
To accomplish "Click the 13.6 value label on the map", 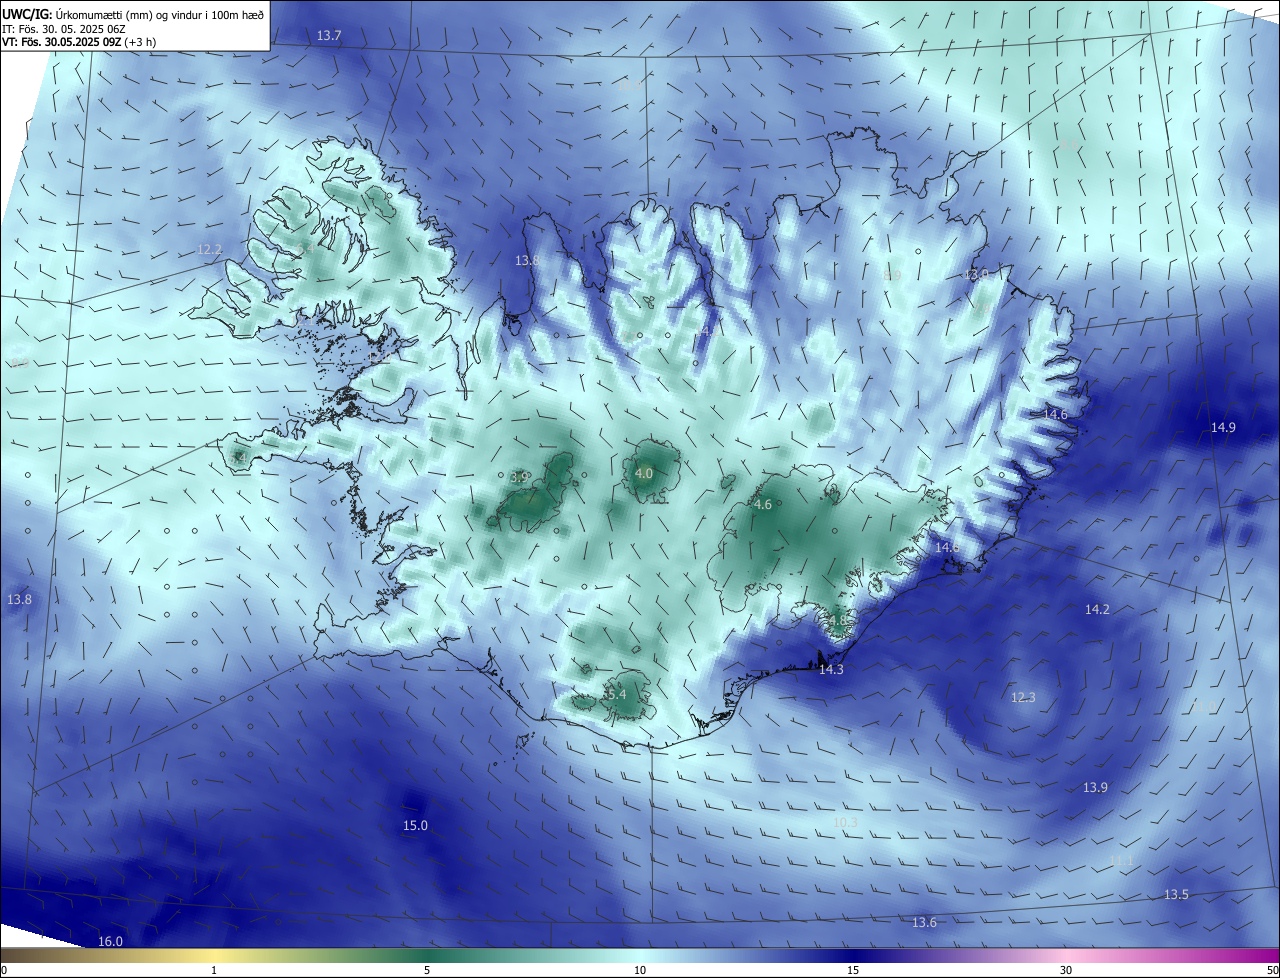I will pos(924,922).
